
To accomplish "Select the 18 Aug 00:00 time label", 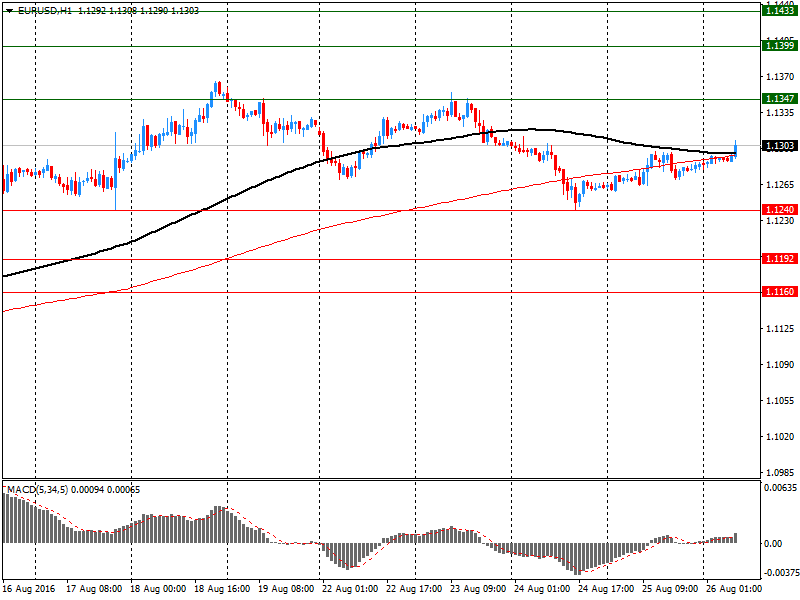I will click(x=158, y=589).
